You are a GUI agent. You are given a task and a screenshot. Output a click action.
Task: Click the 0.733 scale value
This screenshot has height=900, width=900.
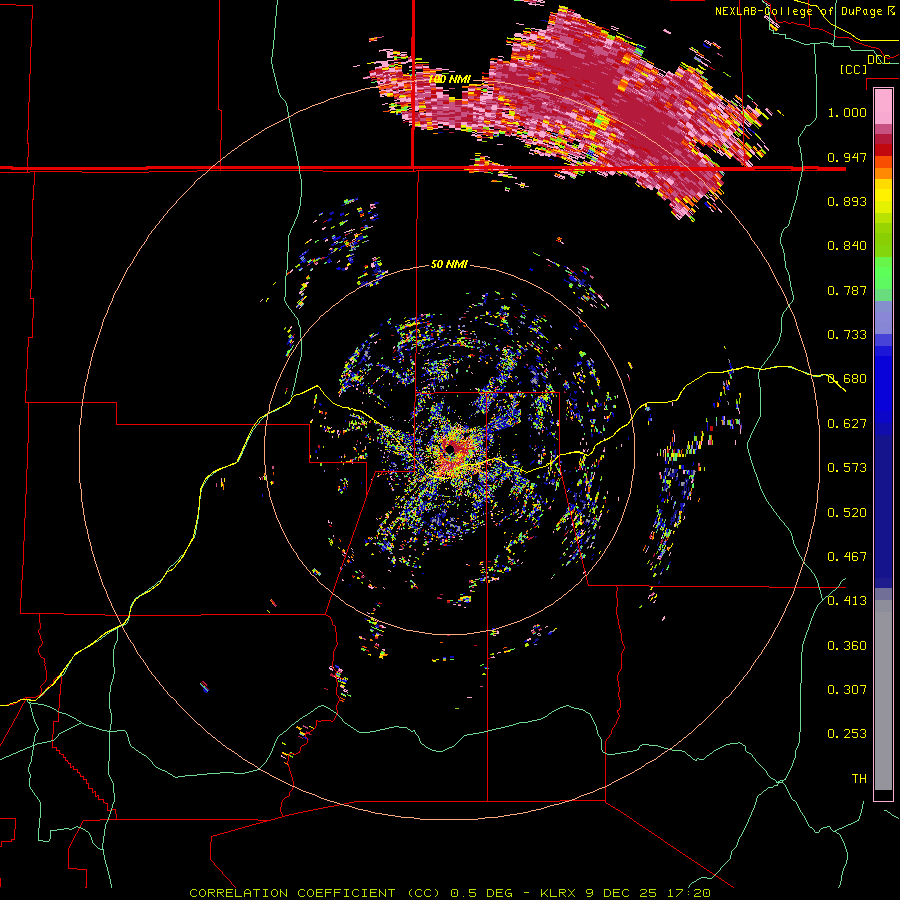coord(847,335)
